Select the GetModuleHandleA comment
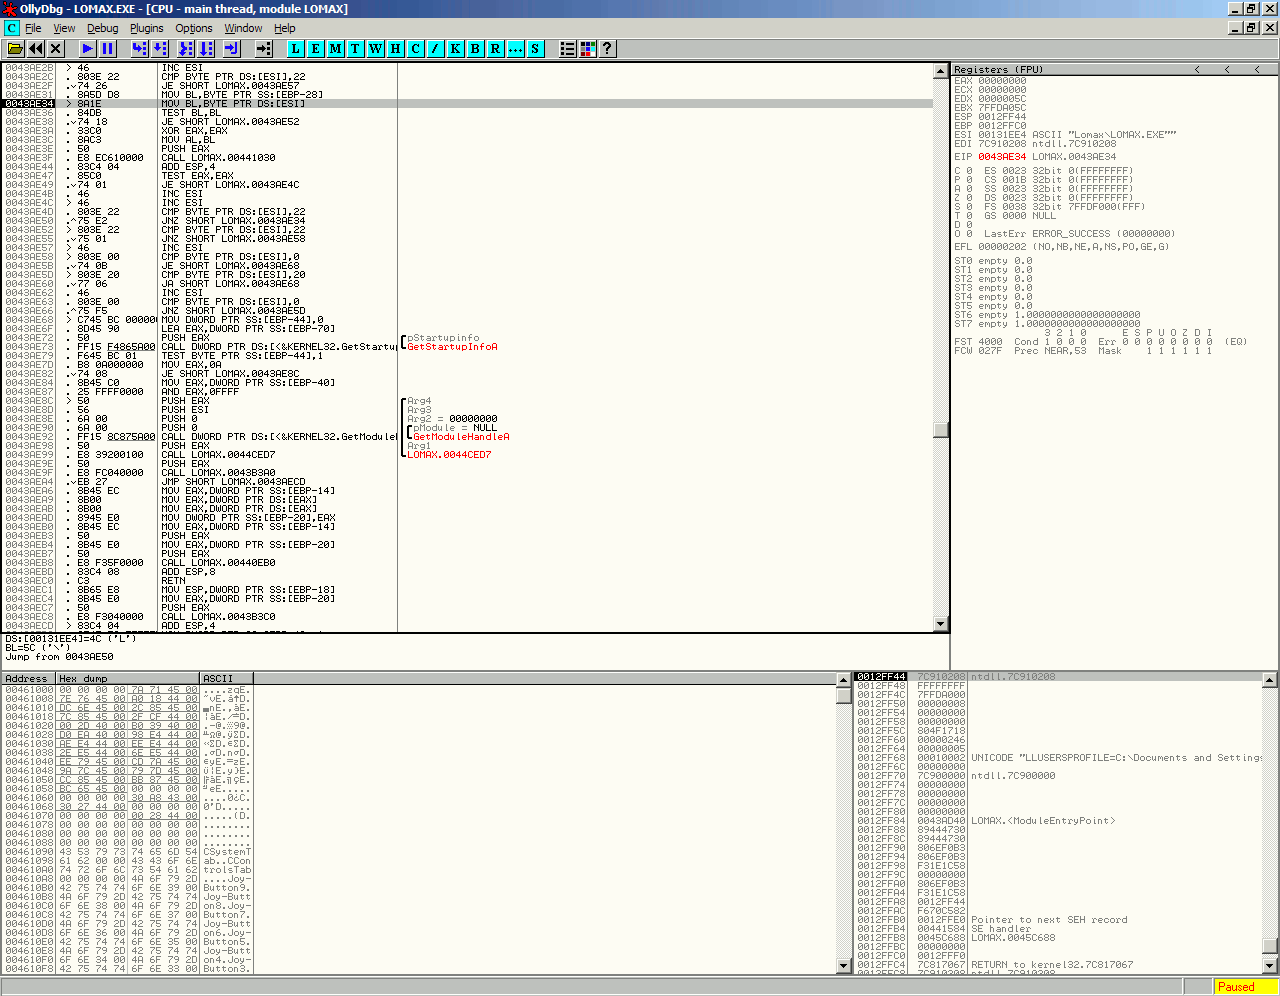Screen dimensions: 1280x996 point(461,437)
